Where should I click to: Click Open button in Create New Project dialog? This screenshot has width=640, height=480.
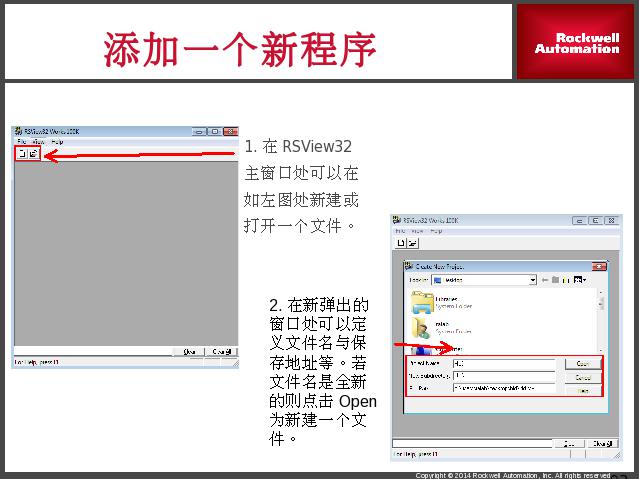[582, 364]
